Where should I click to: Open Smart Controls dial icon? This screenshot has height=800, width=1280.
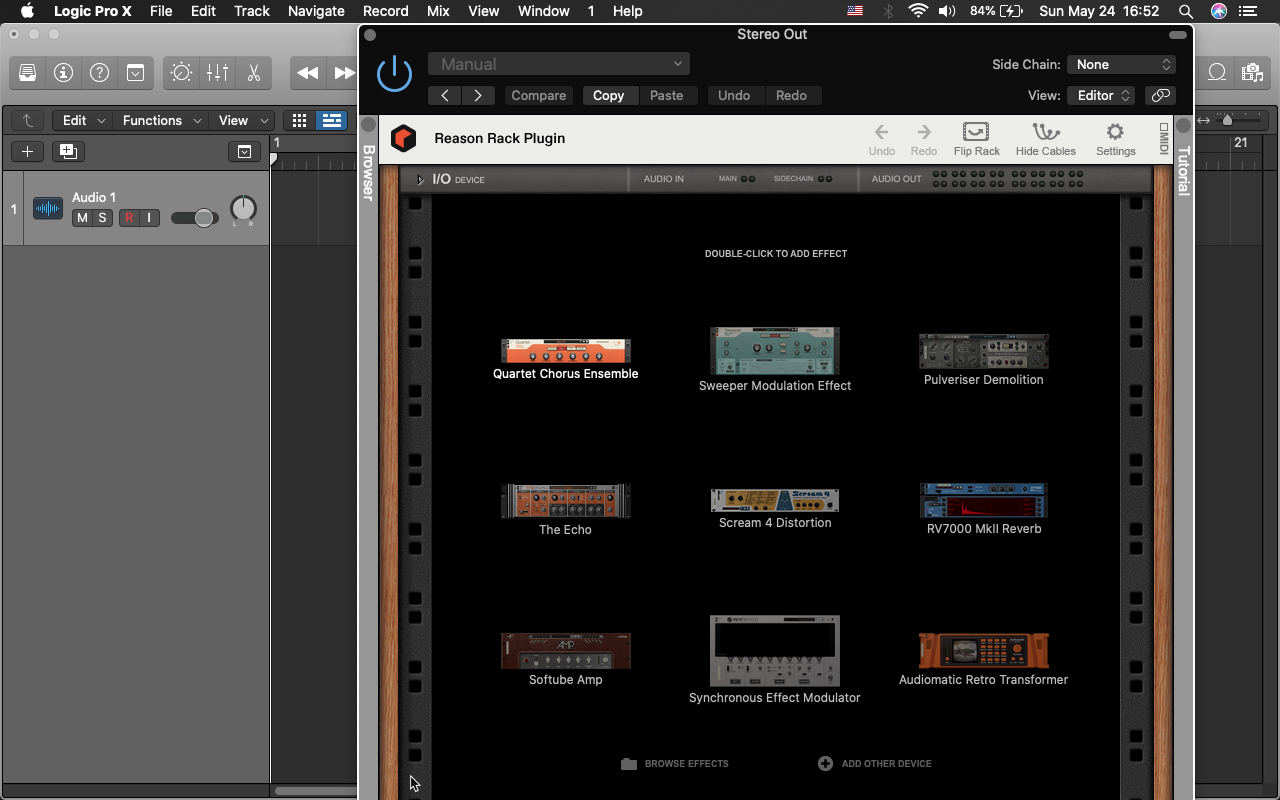pyautogui.click(x=181, y=73)
